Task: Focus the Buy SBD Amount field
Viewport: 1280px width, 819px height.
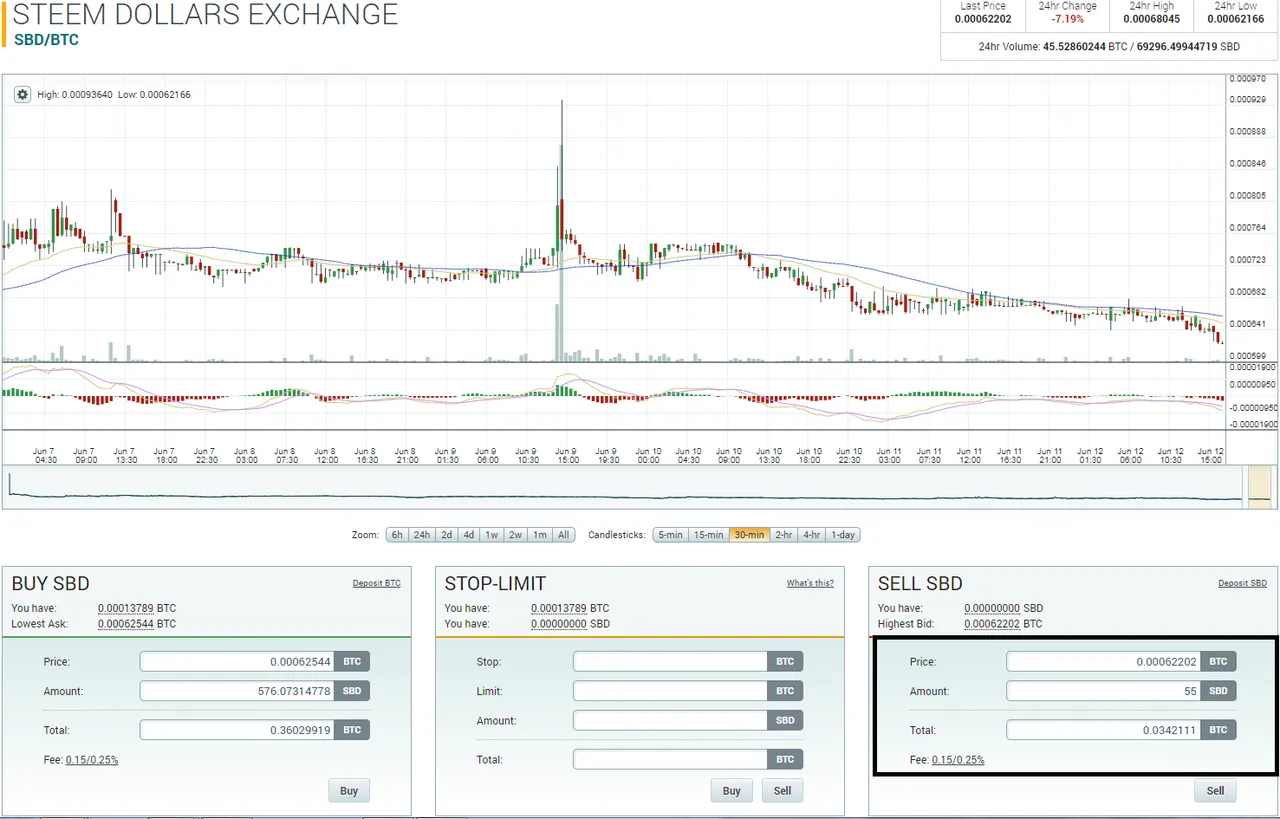Action: (x=237, y=691)
